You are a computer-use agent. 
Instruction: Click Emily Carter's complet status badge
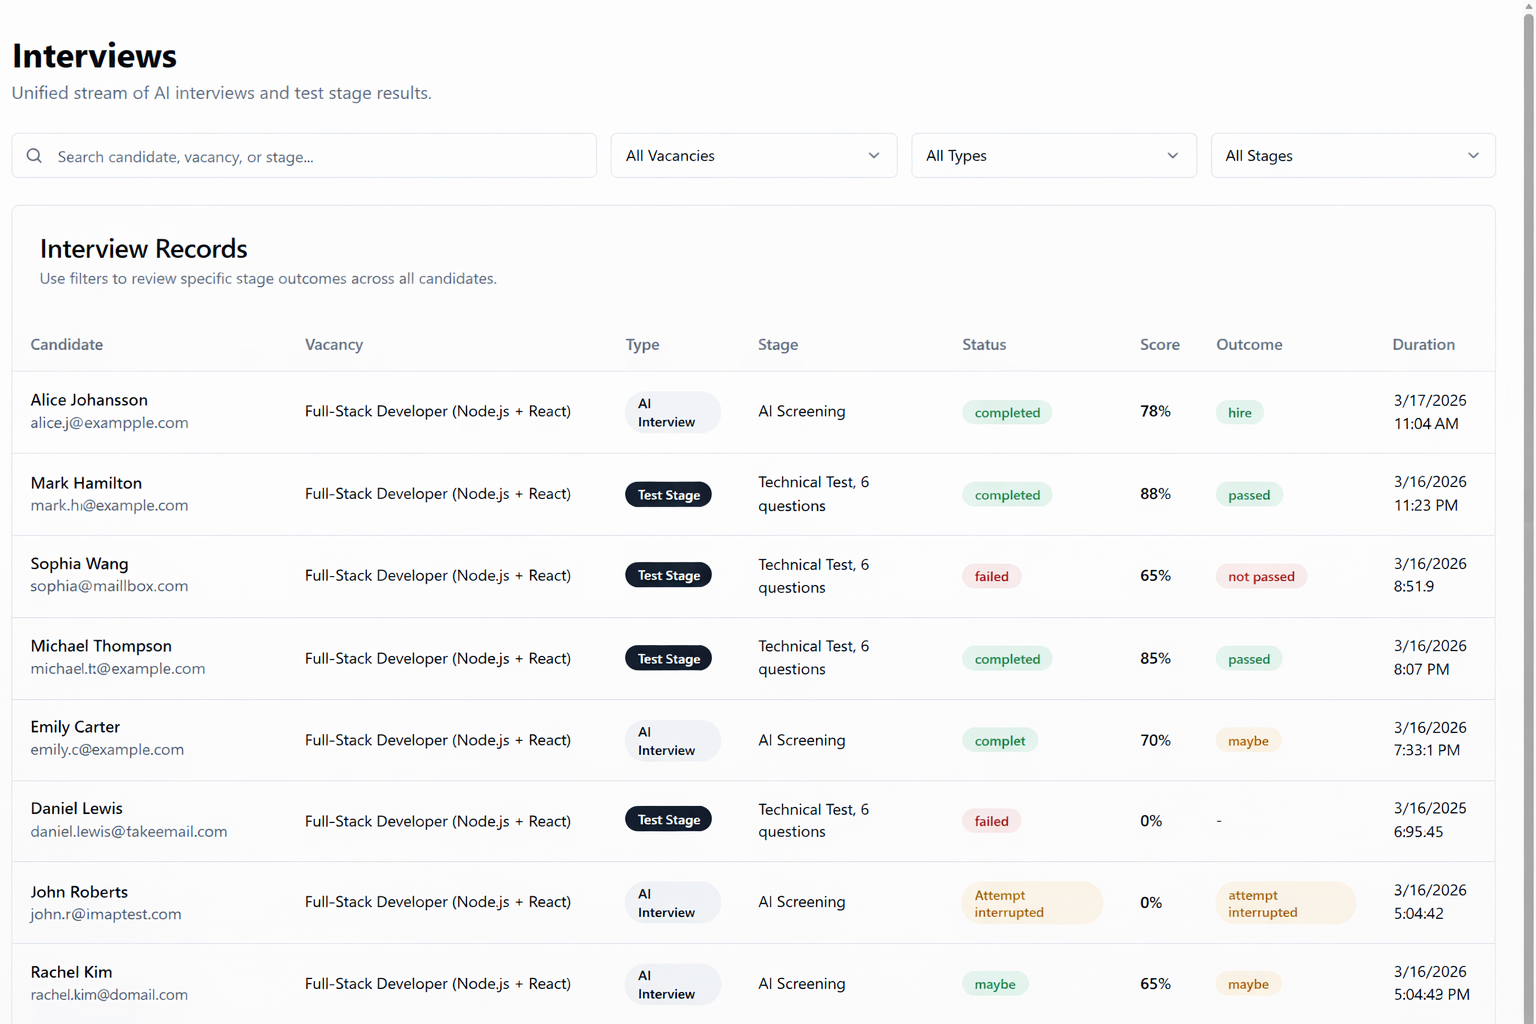coord(999,741)
